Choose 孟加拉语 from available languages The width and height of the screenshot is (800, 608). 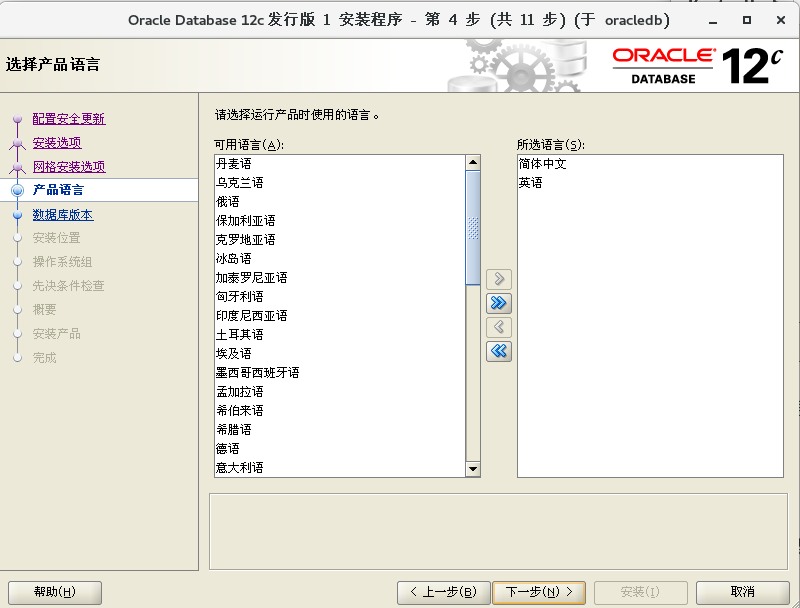(340, 392)
